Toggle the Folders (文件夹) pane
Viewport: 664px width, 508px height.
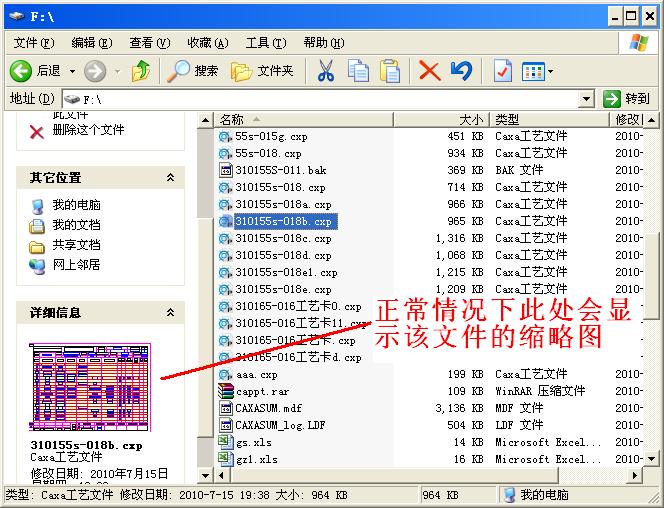tap(263, 71)
